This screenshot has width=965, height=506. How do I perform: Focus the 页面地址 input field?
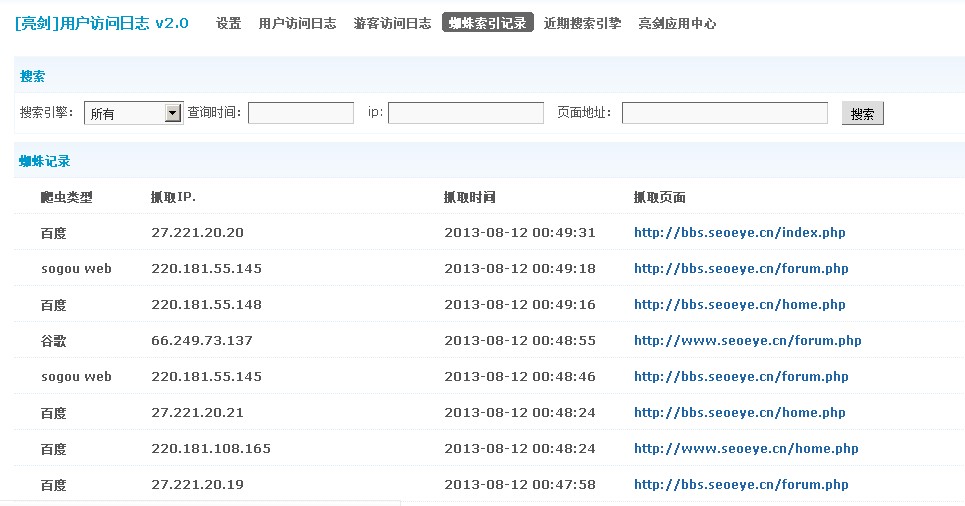[x=724, y=113]
